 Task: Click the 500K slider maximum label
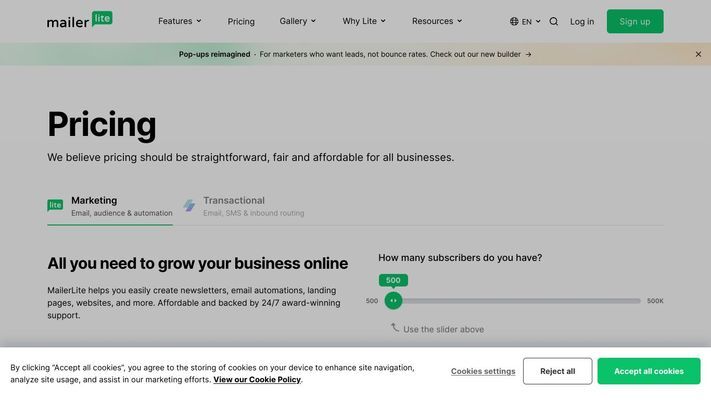point(655,301)
